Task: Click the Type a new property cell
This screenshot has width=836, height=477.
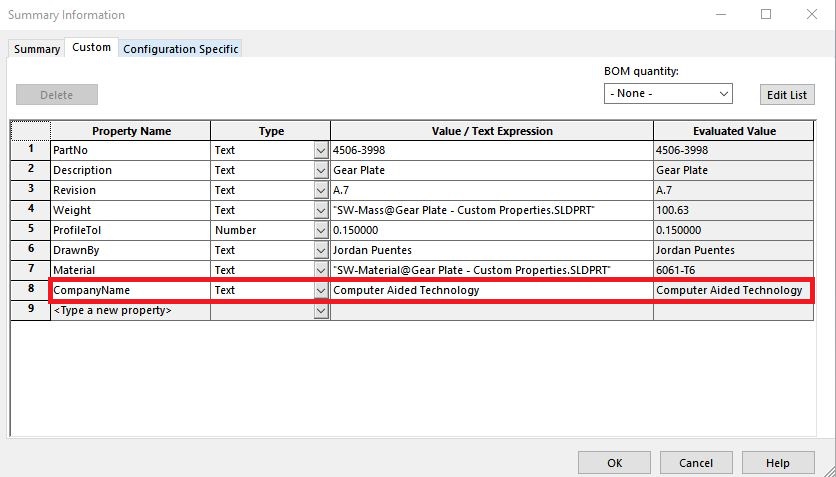Action: 131,311
